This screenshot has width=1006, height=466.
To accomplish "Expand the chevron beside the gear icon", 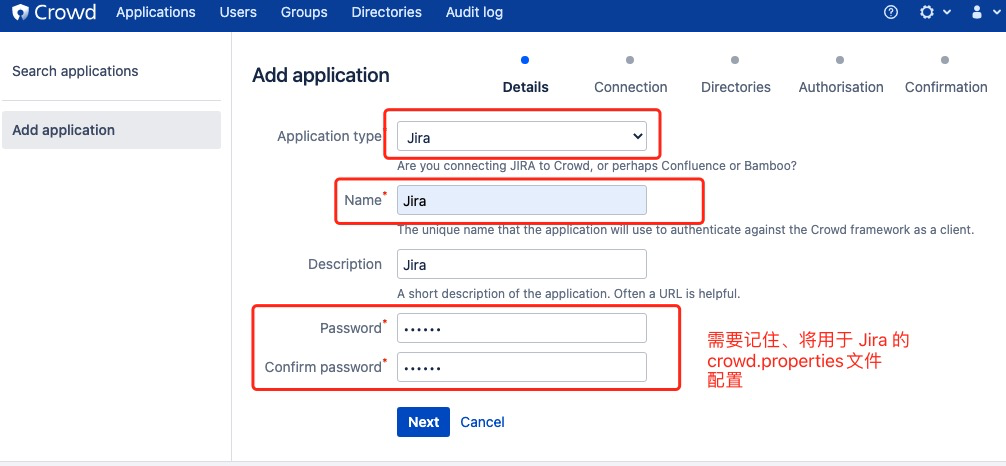I will [945, 13].
